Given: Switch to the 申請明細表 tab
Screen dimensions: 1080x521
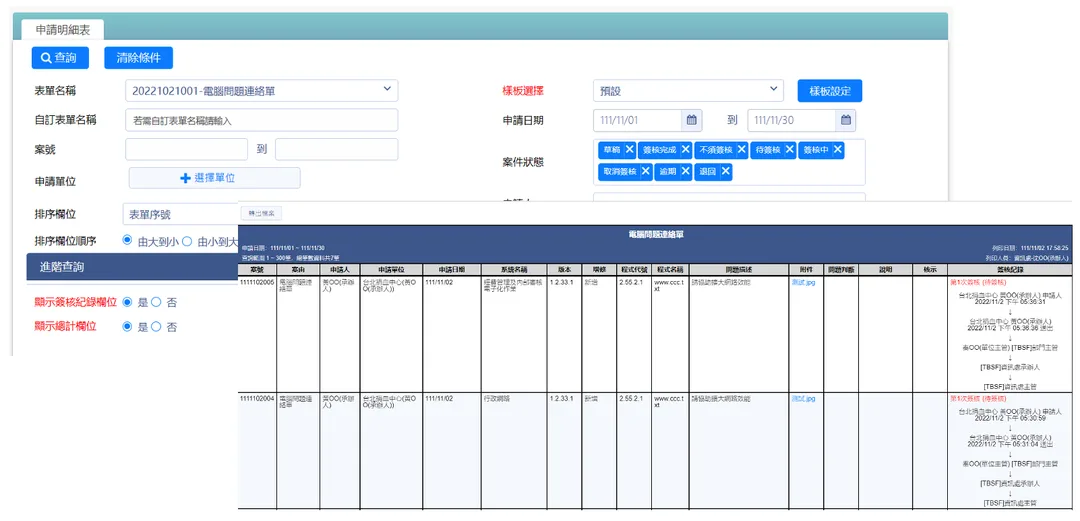Looking at the screenshot, I should [63, 30].
